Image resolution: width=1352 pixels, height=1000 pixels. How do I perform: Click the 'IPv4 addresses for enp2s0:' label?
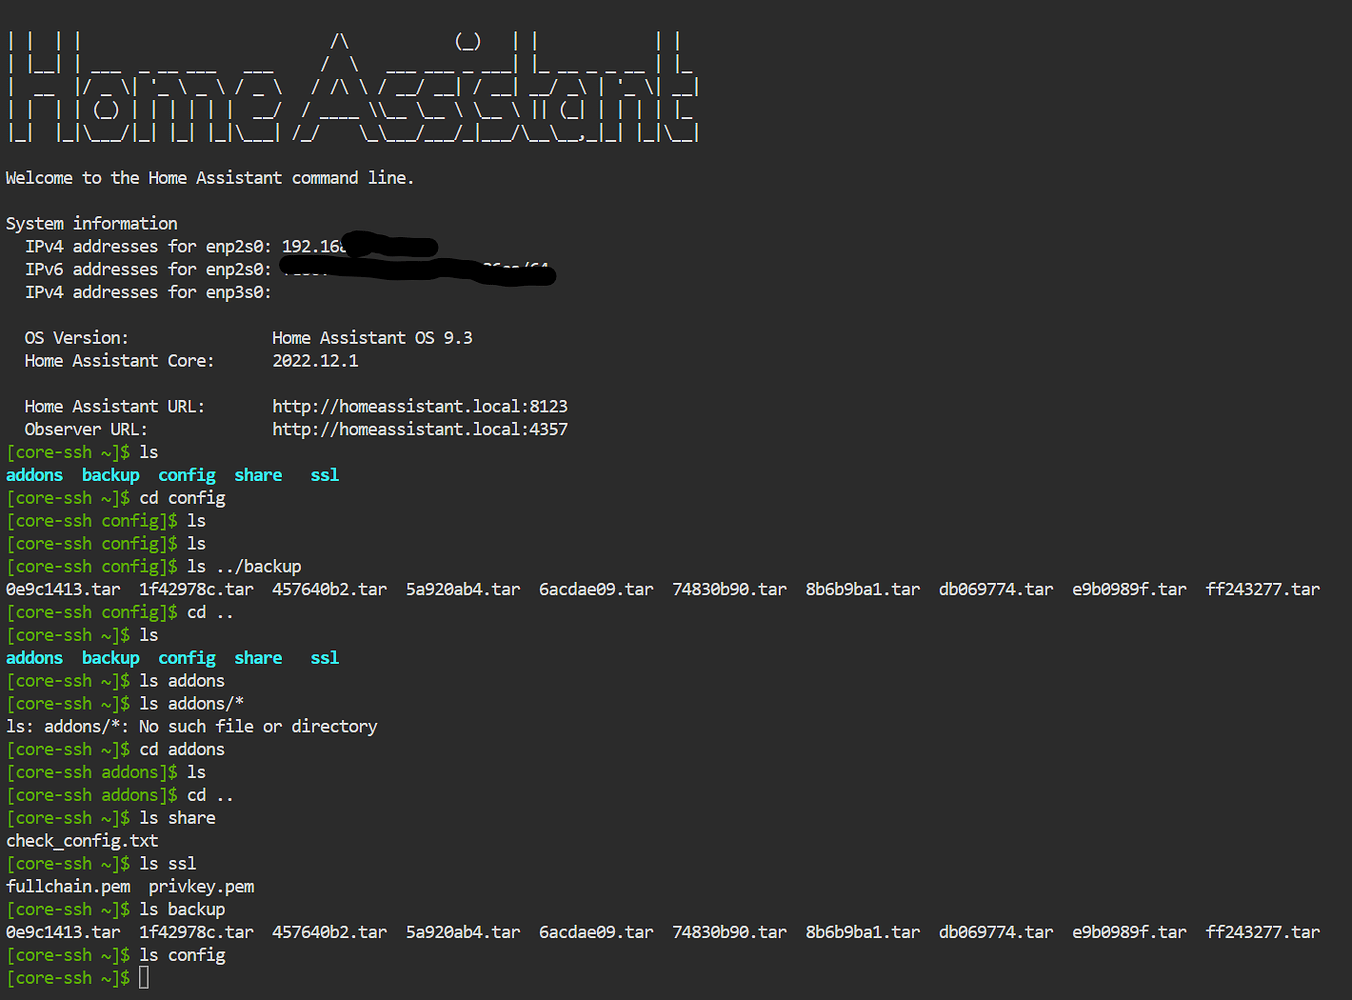coord(148,247)
